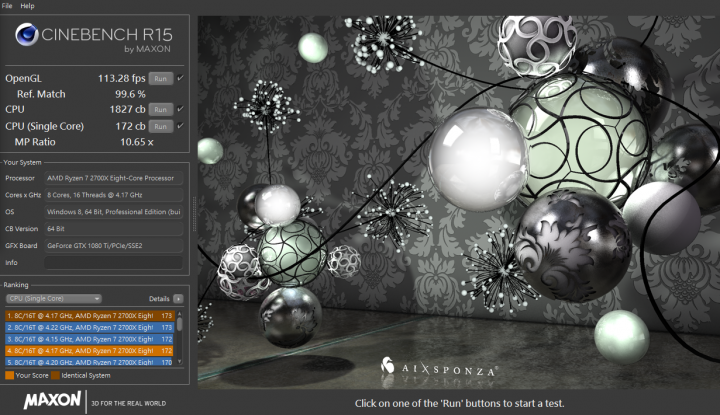The image size is (720, 415).
Task: Select ranking entry 4 scoring 172
Action: point(90,351)
